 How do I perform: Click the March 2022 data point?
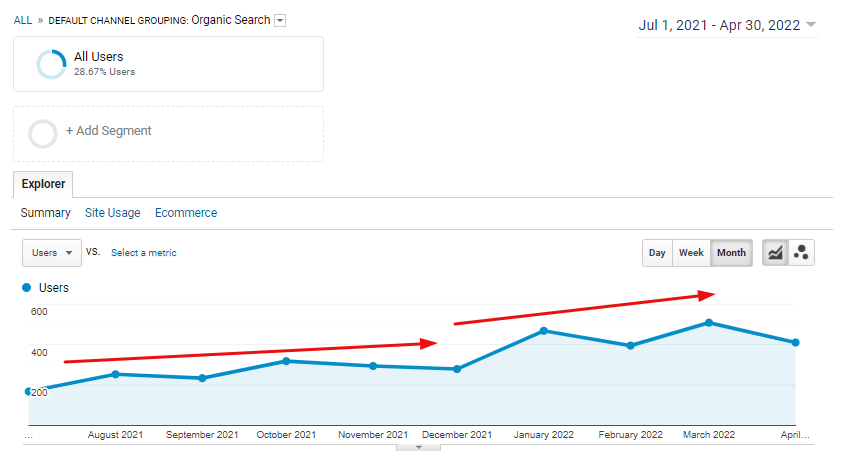click(x=708, y=323)
